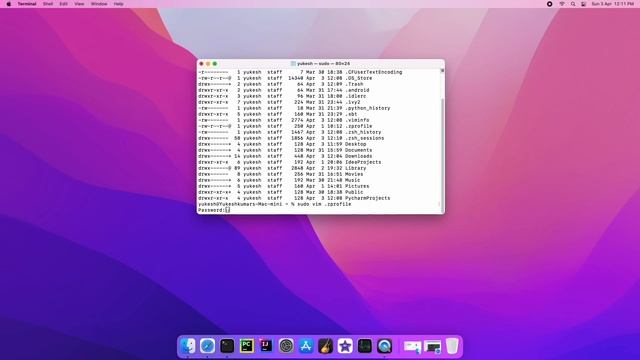This screenshot has height=360, width=640.
Task: Click the Password prompt cursor field
Action: 227,210
